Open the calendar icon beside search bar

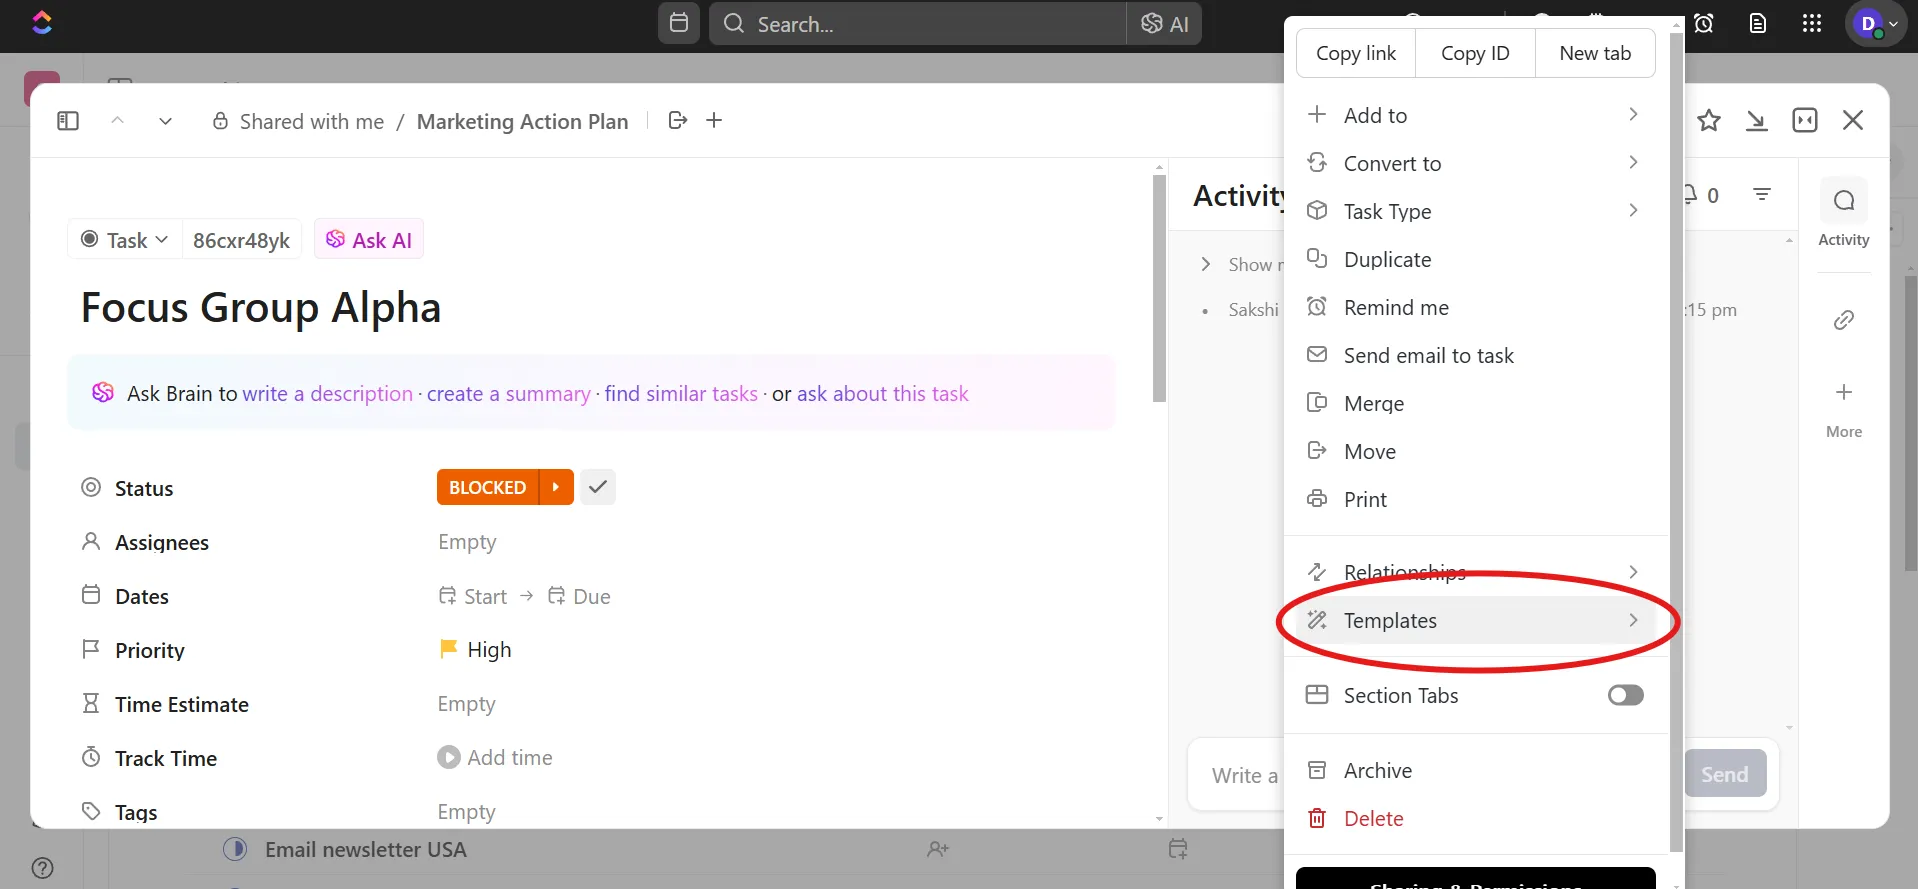pyautogui.click(x=678, y=23)
